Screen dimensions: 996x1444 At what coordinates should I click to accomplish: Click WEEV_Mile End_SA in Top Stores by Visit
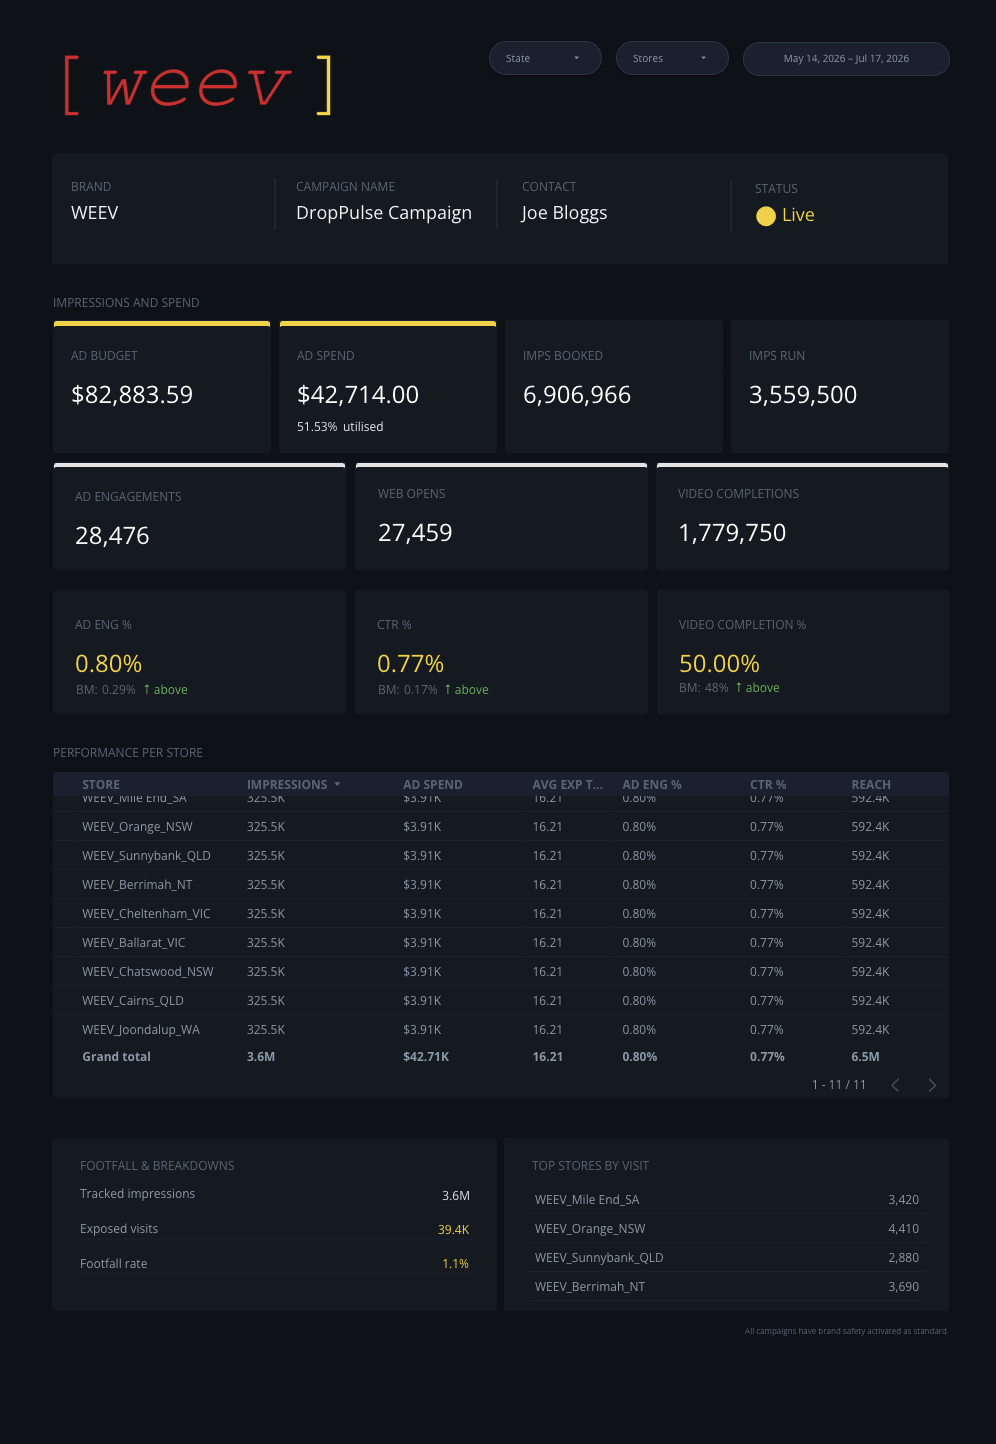pyautogui.click(x=587, y=1200)
